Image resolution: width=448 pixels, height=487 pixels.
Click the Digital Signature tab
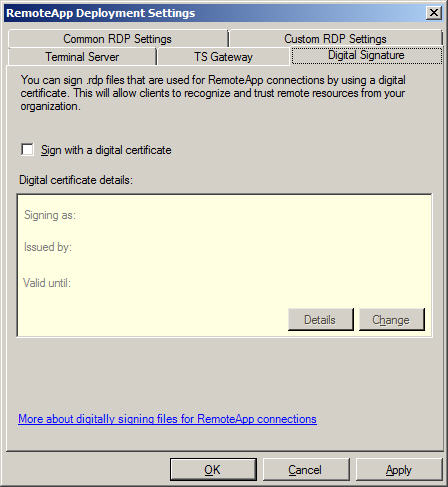[x=366, y=55]
